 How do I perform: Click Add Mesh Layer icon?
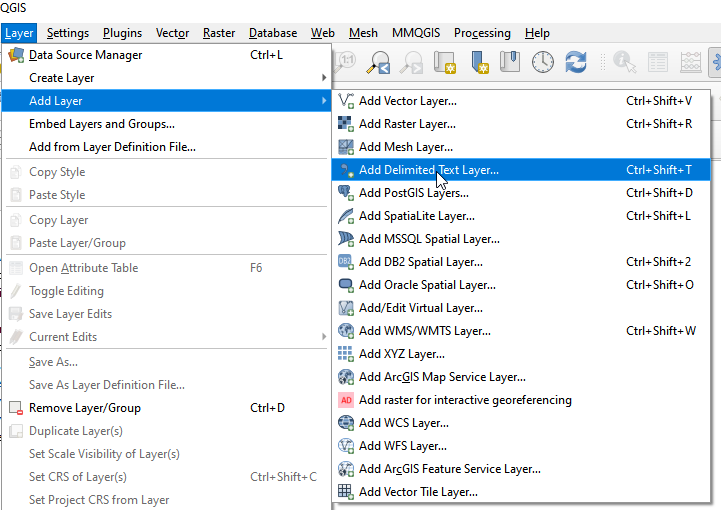click(x=346, y=147)
